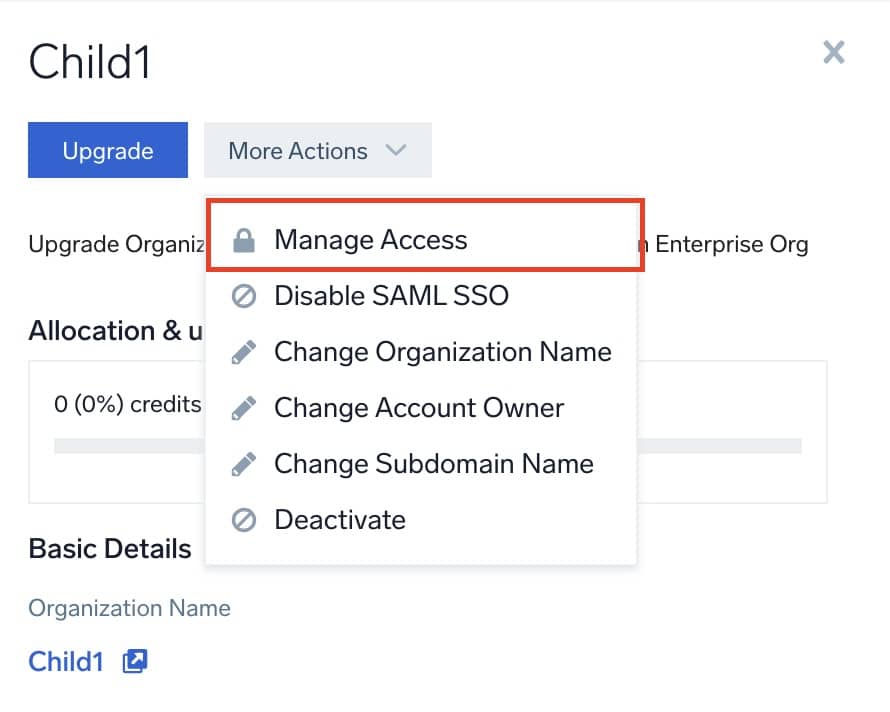Collapse the open More Actions menu
The height and width of the screenshot is (712, 890).
point(317,150)
